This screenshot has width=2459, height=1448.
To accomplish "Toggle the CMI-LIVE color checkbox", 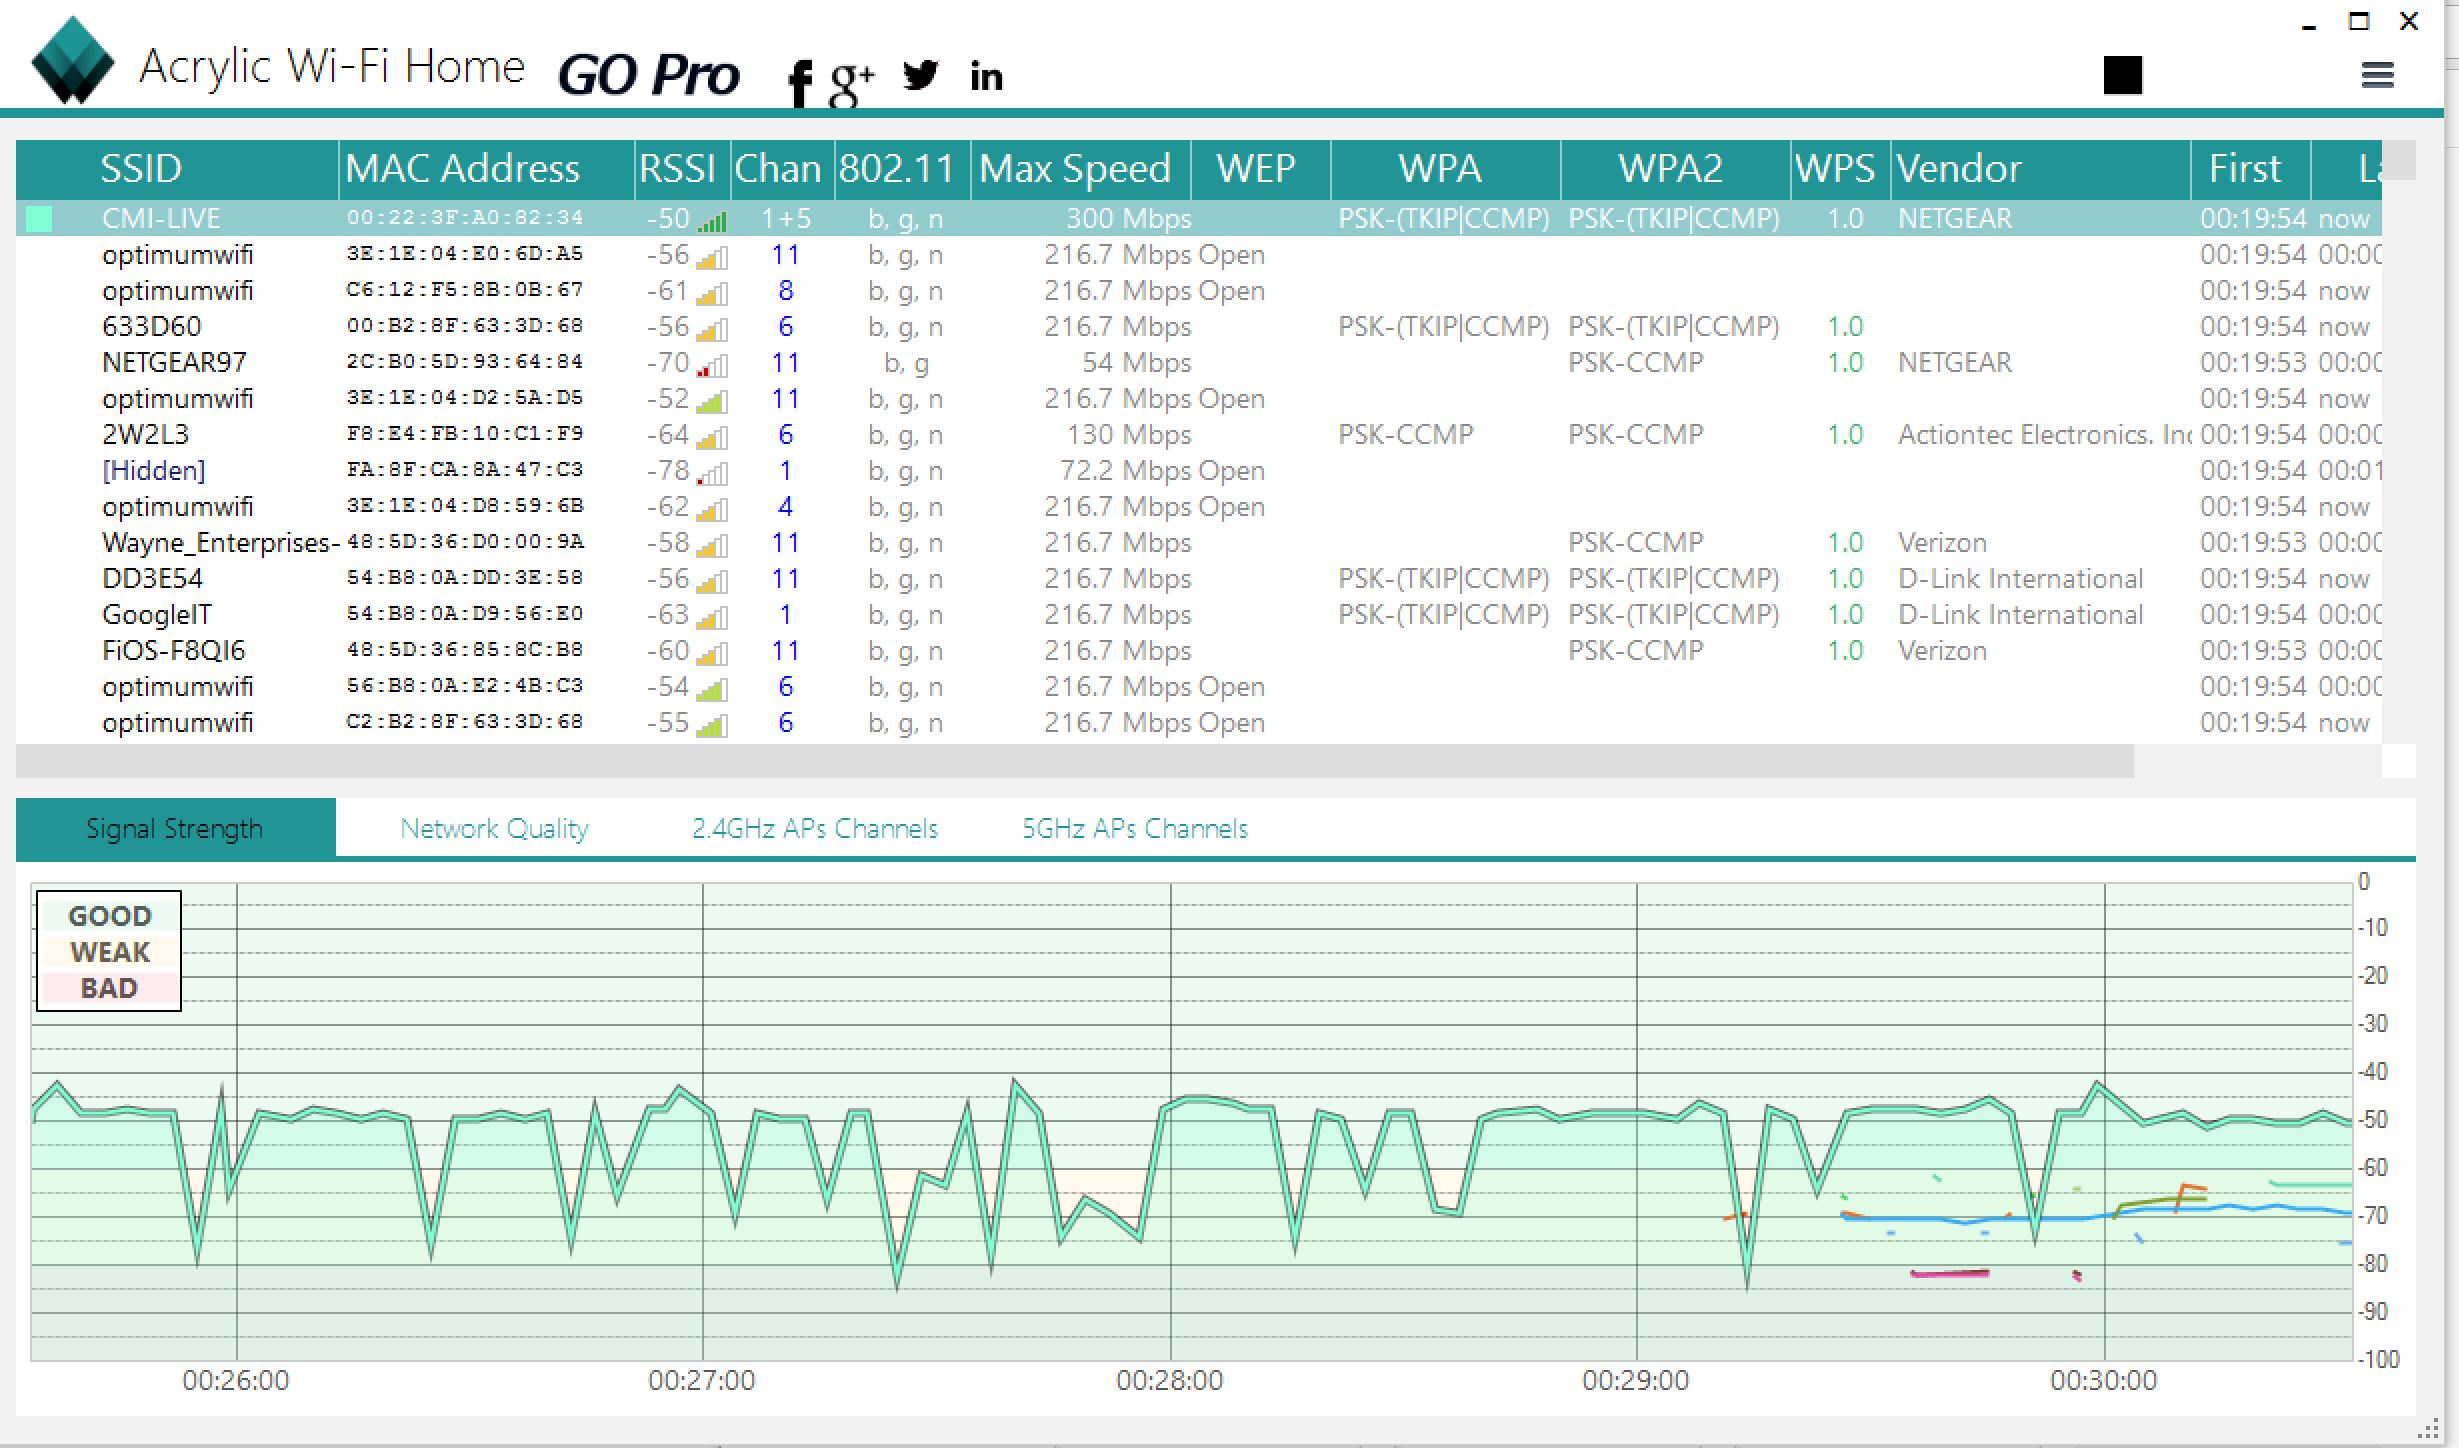I will pos(39,219).
